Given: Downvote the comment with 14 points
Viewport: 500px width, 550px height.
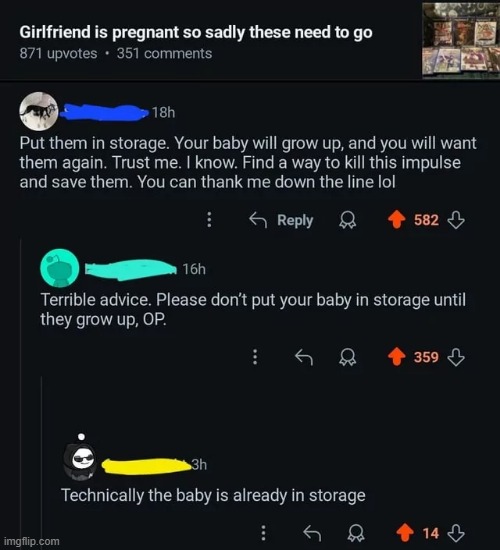Looking at the screenshot, I should (x=456, y=533).
